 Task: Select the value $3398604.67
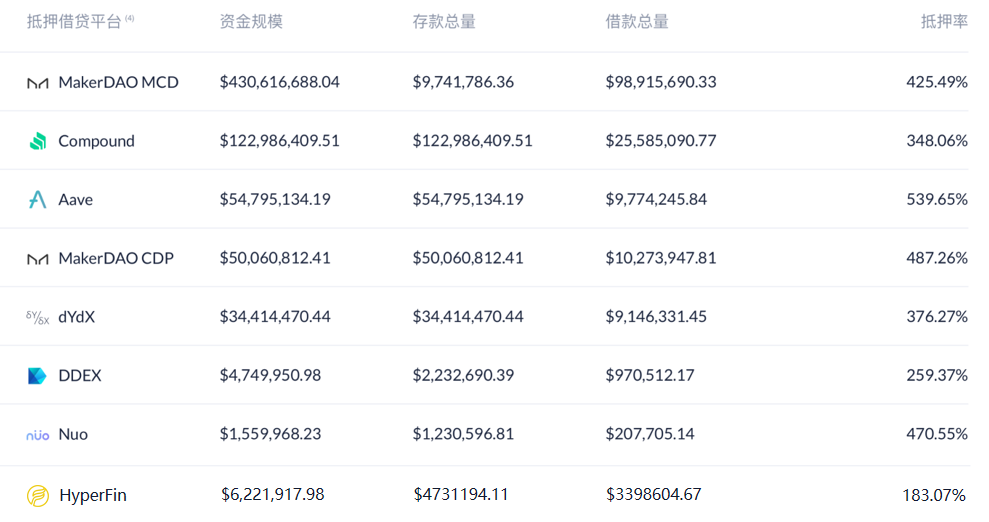[653, 494]
